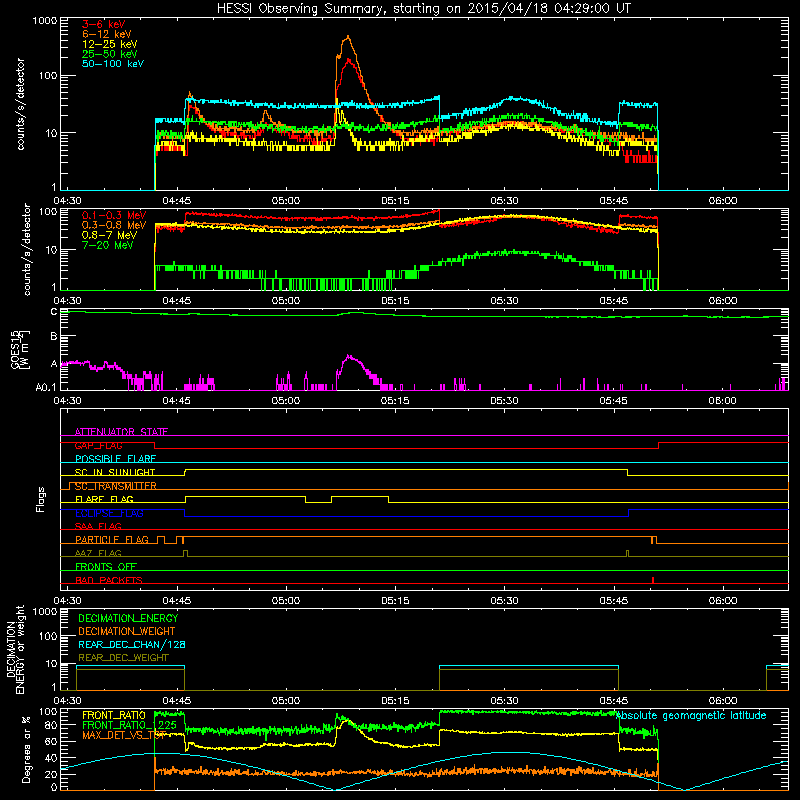Click the 0.1-0.3 MeV legend label
This screenshot has width=800, height=800.
click(114, 215)
